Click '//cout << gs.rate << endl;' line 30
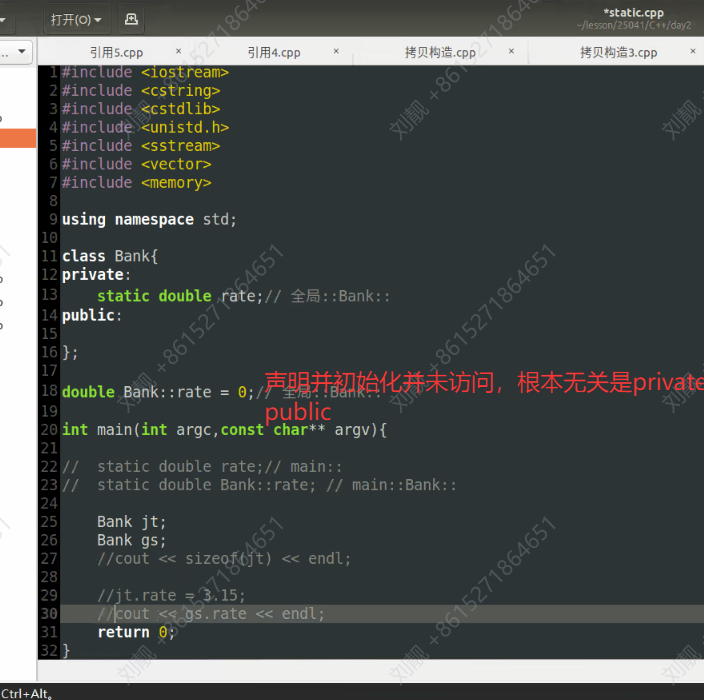Viewport: 704px width, 700px height. pyautogui.click(x=211, y=614)
